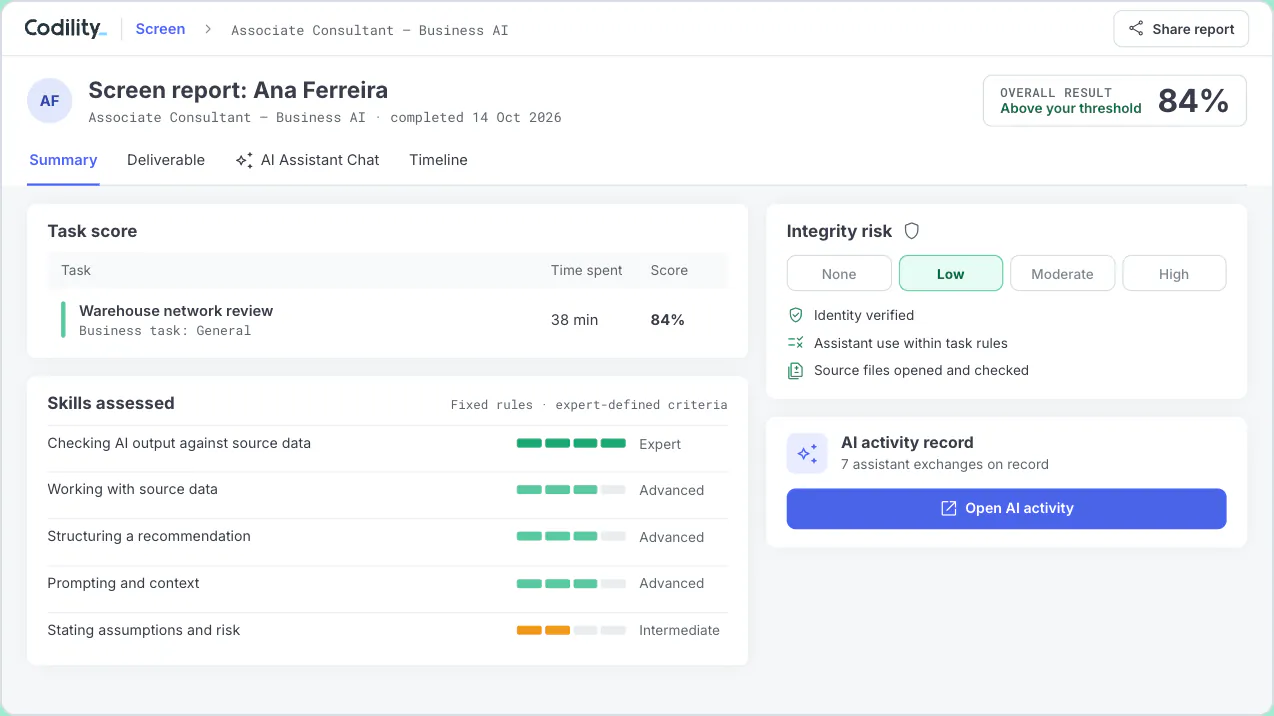Click the Prompting and context level bar
Viewport: 1274px width, 716px height.
pos(571,583)
